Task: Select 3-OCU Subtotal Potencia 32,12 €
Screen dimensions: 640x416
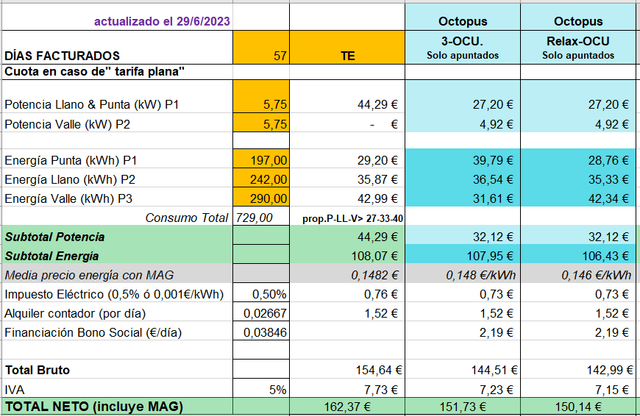Action: click(463, 236)
